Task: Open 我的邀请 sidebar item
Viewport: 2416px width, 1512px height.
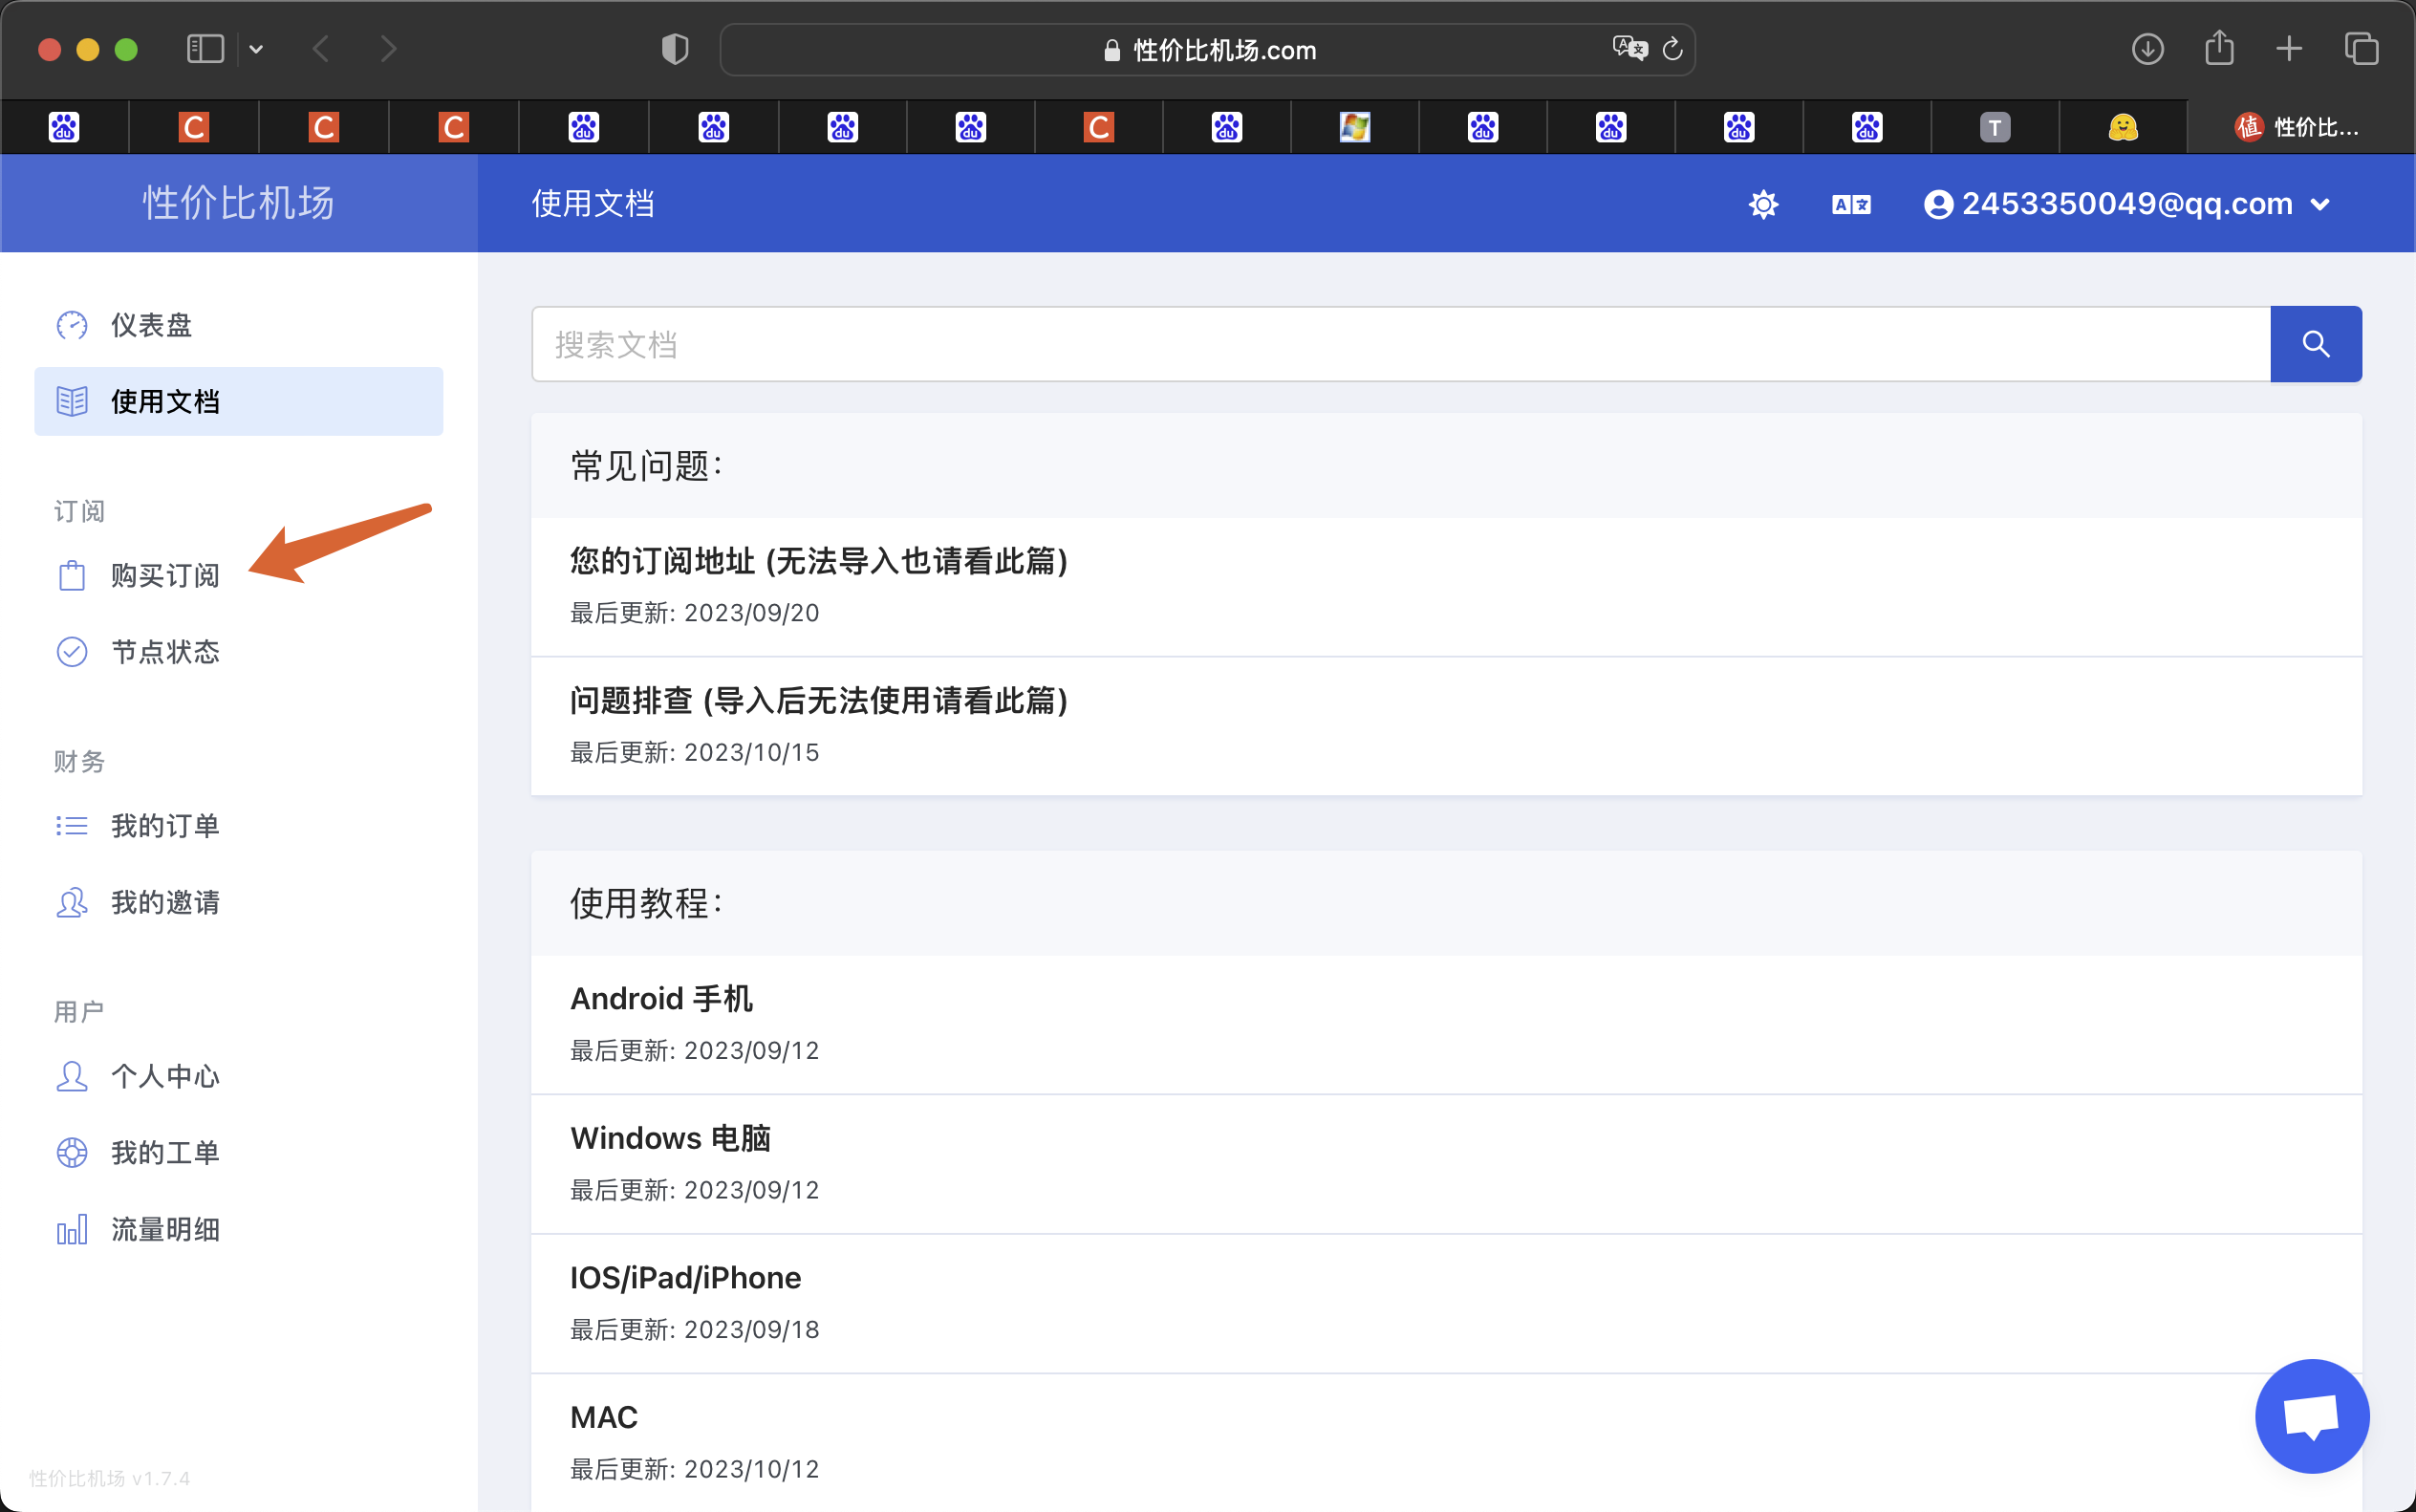Action: [238, 902]
